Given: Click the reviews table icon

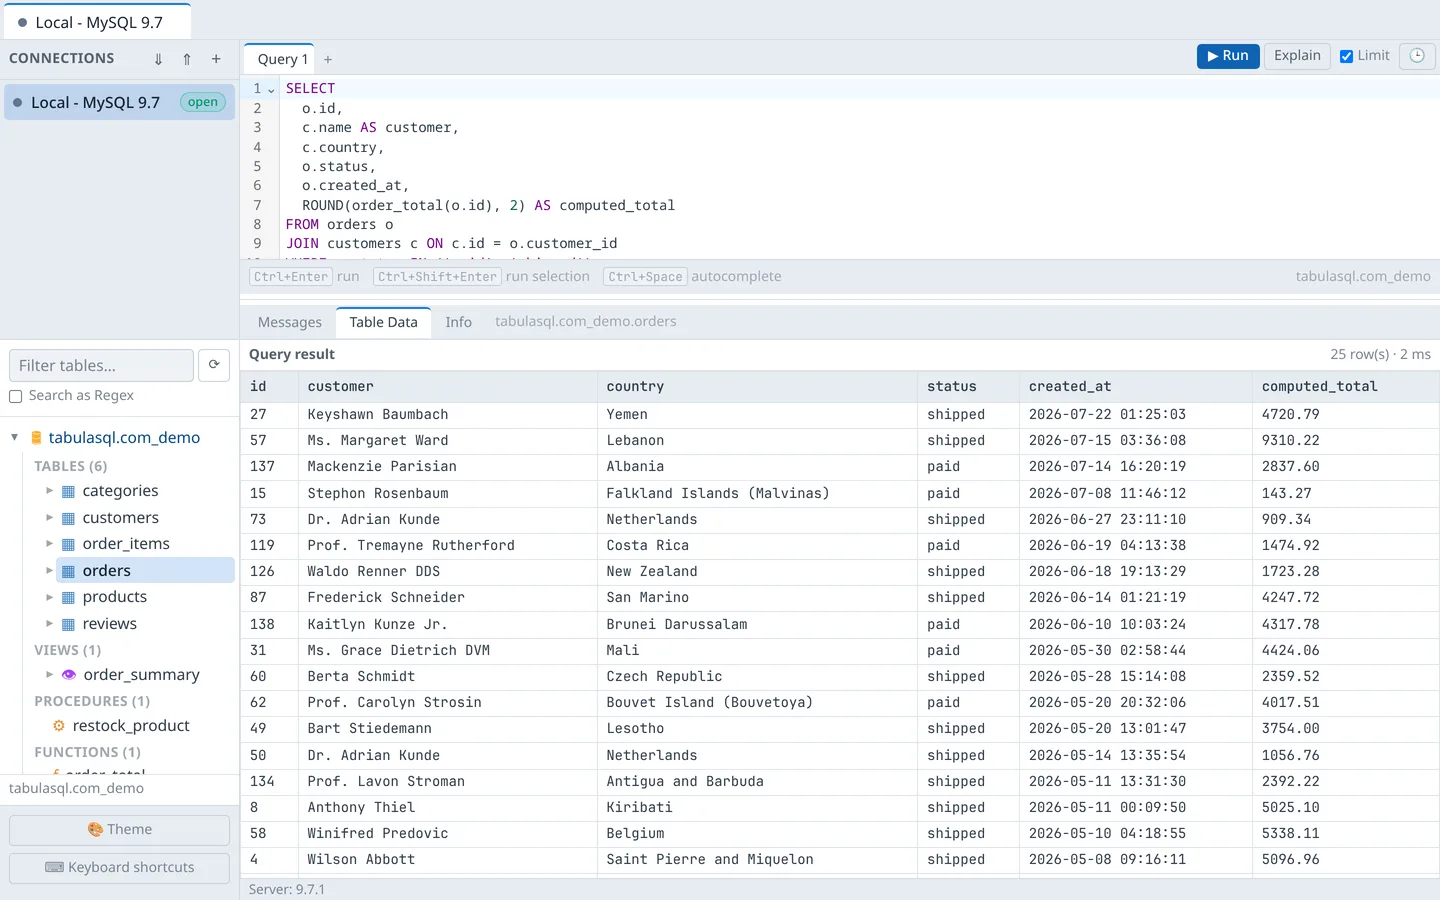Looking at the screenshot, I should tap(69, 624).
